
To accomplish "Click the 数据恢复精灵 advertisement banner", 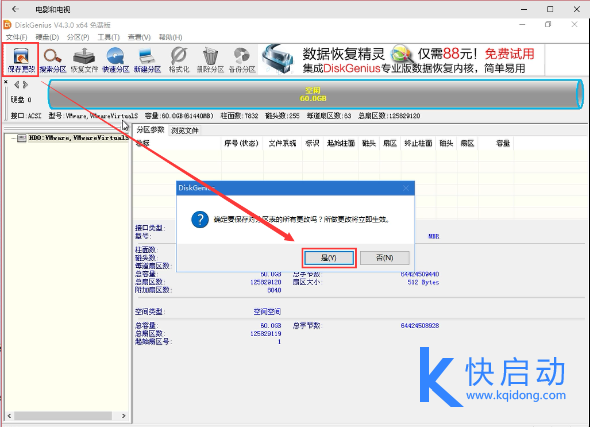I will point(401,59).
